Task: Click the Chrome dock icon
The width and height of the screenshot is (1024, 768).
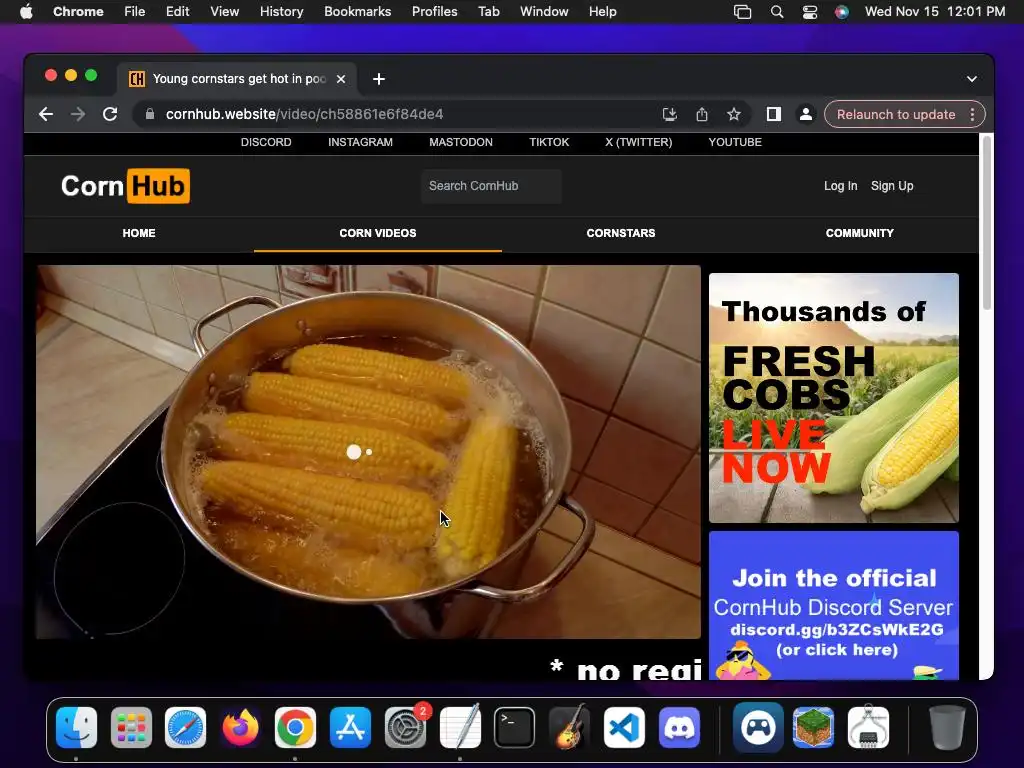Action: click(295, 728)
